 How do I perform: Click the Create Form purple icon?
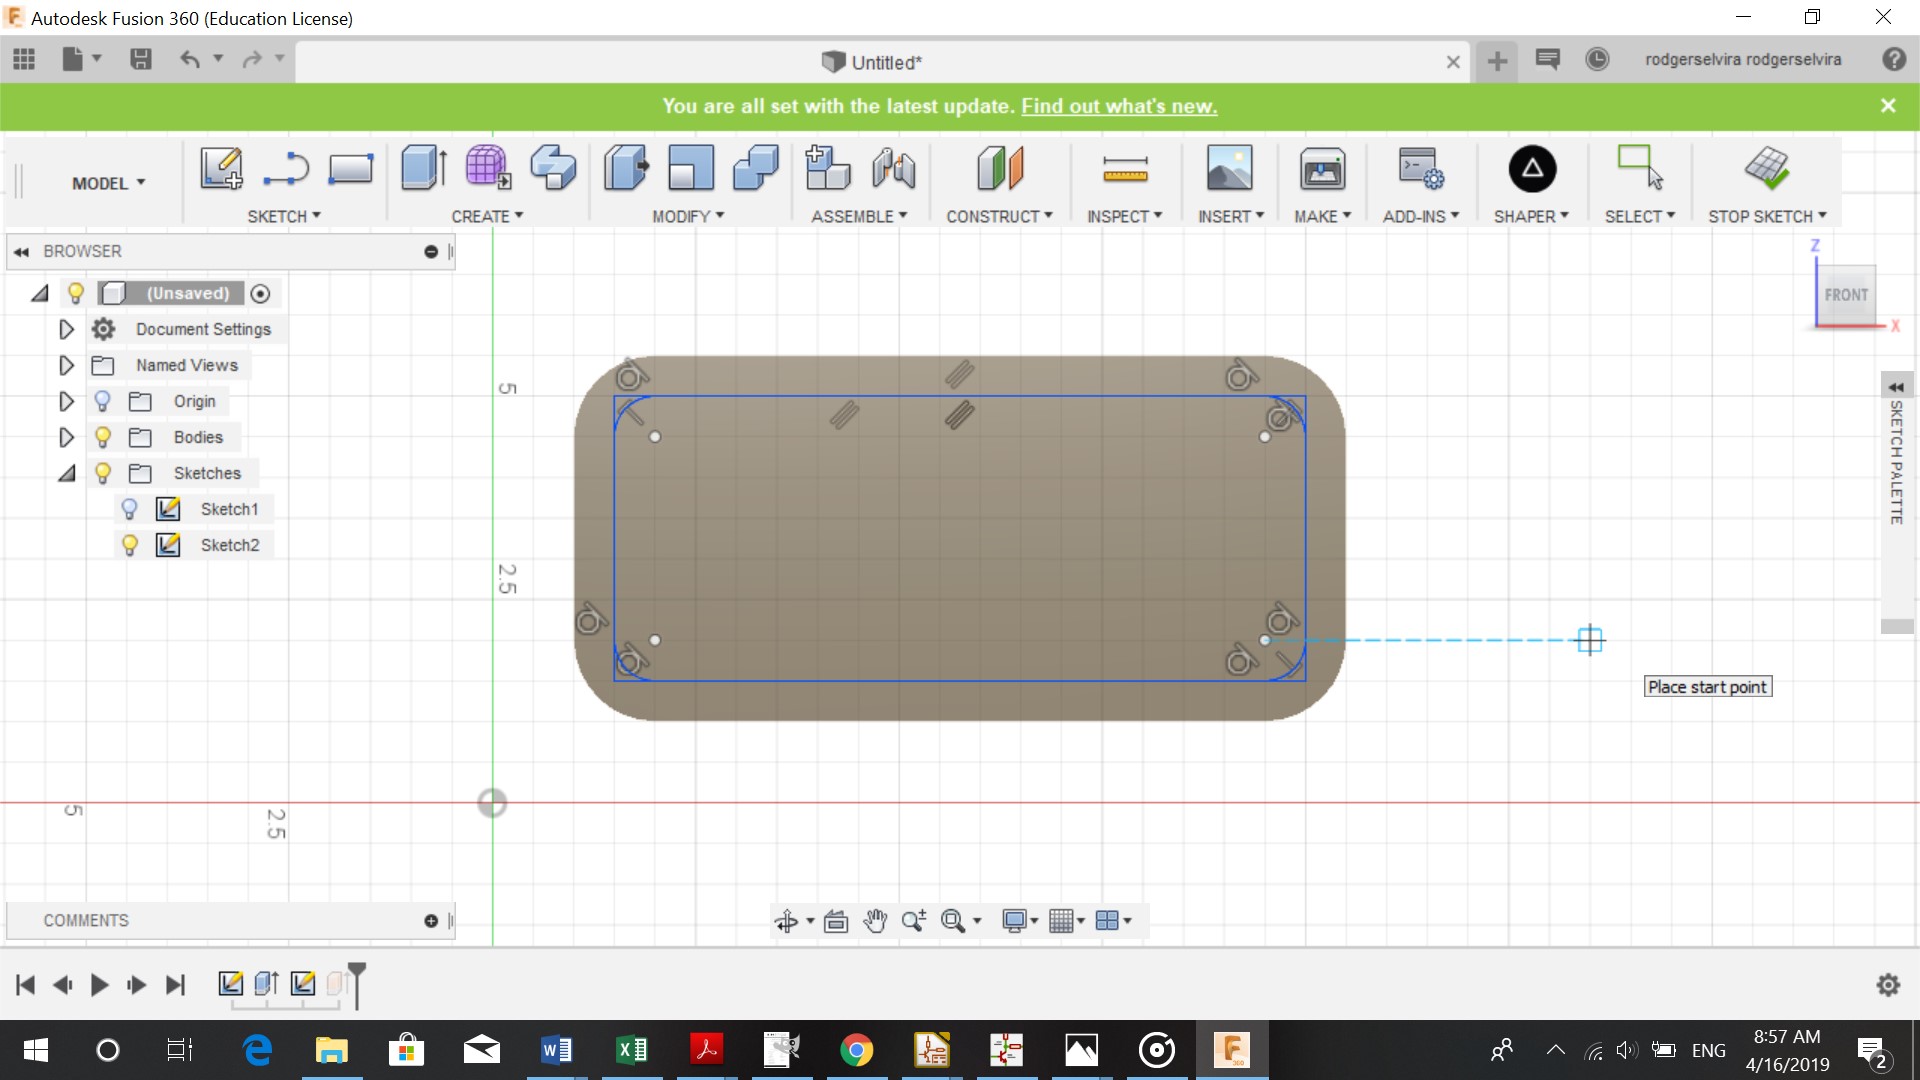[487, 168]
